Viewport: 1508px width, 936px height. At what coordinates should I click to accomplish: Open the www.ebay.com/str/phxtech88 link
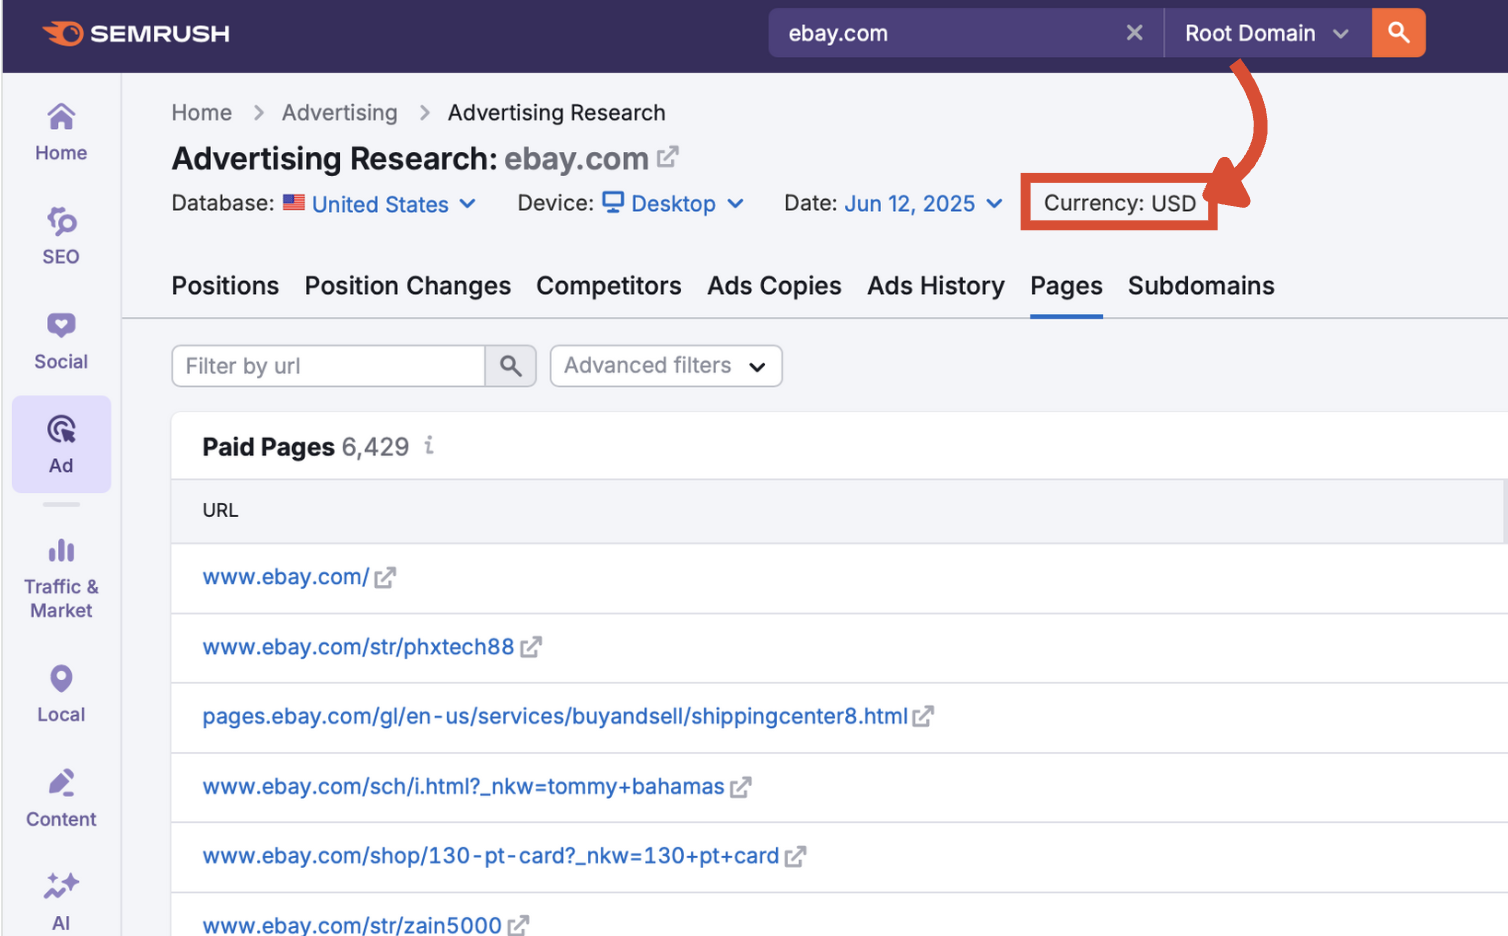(358, 647)
